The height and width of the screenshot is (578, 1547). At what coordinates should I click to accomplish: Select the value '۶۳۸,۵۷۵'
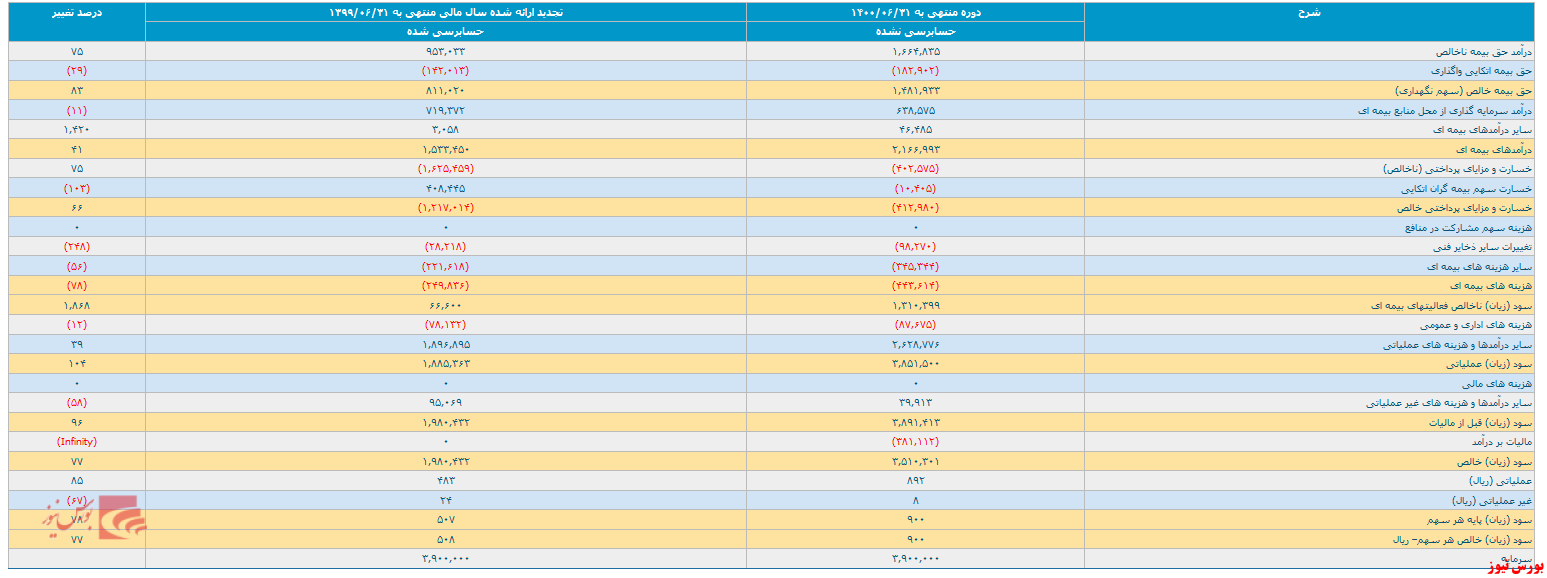[915, 109]
